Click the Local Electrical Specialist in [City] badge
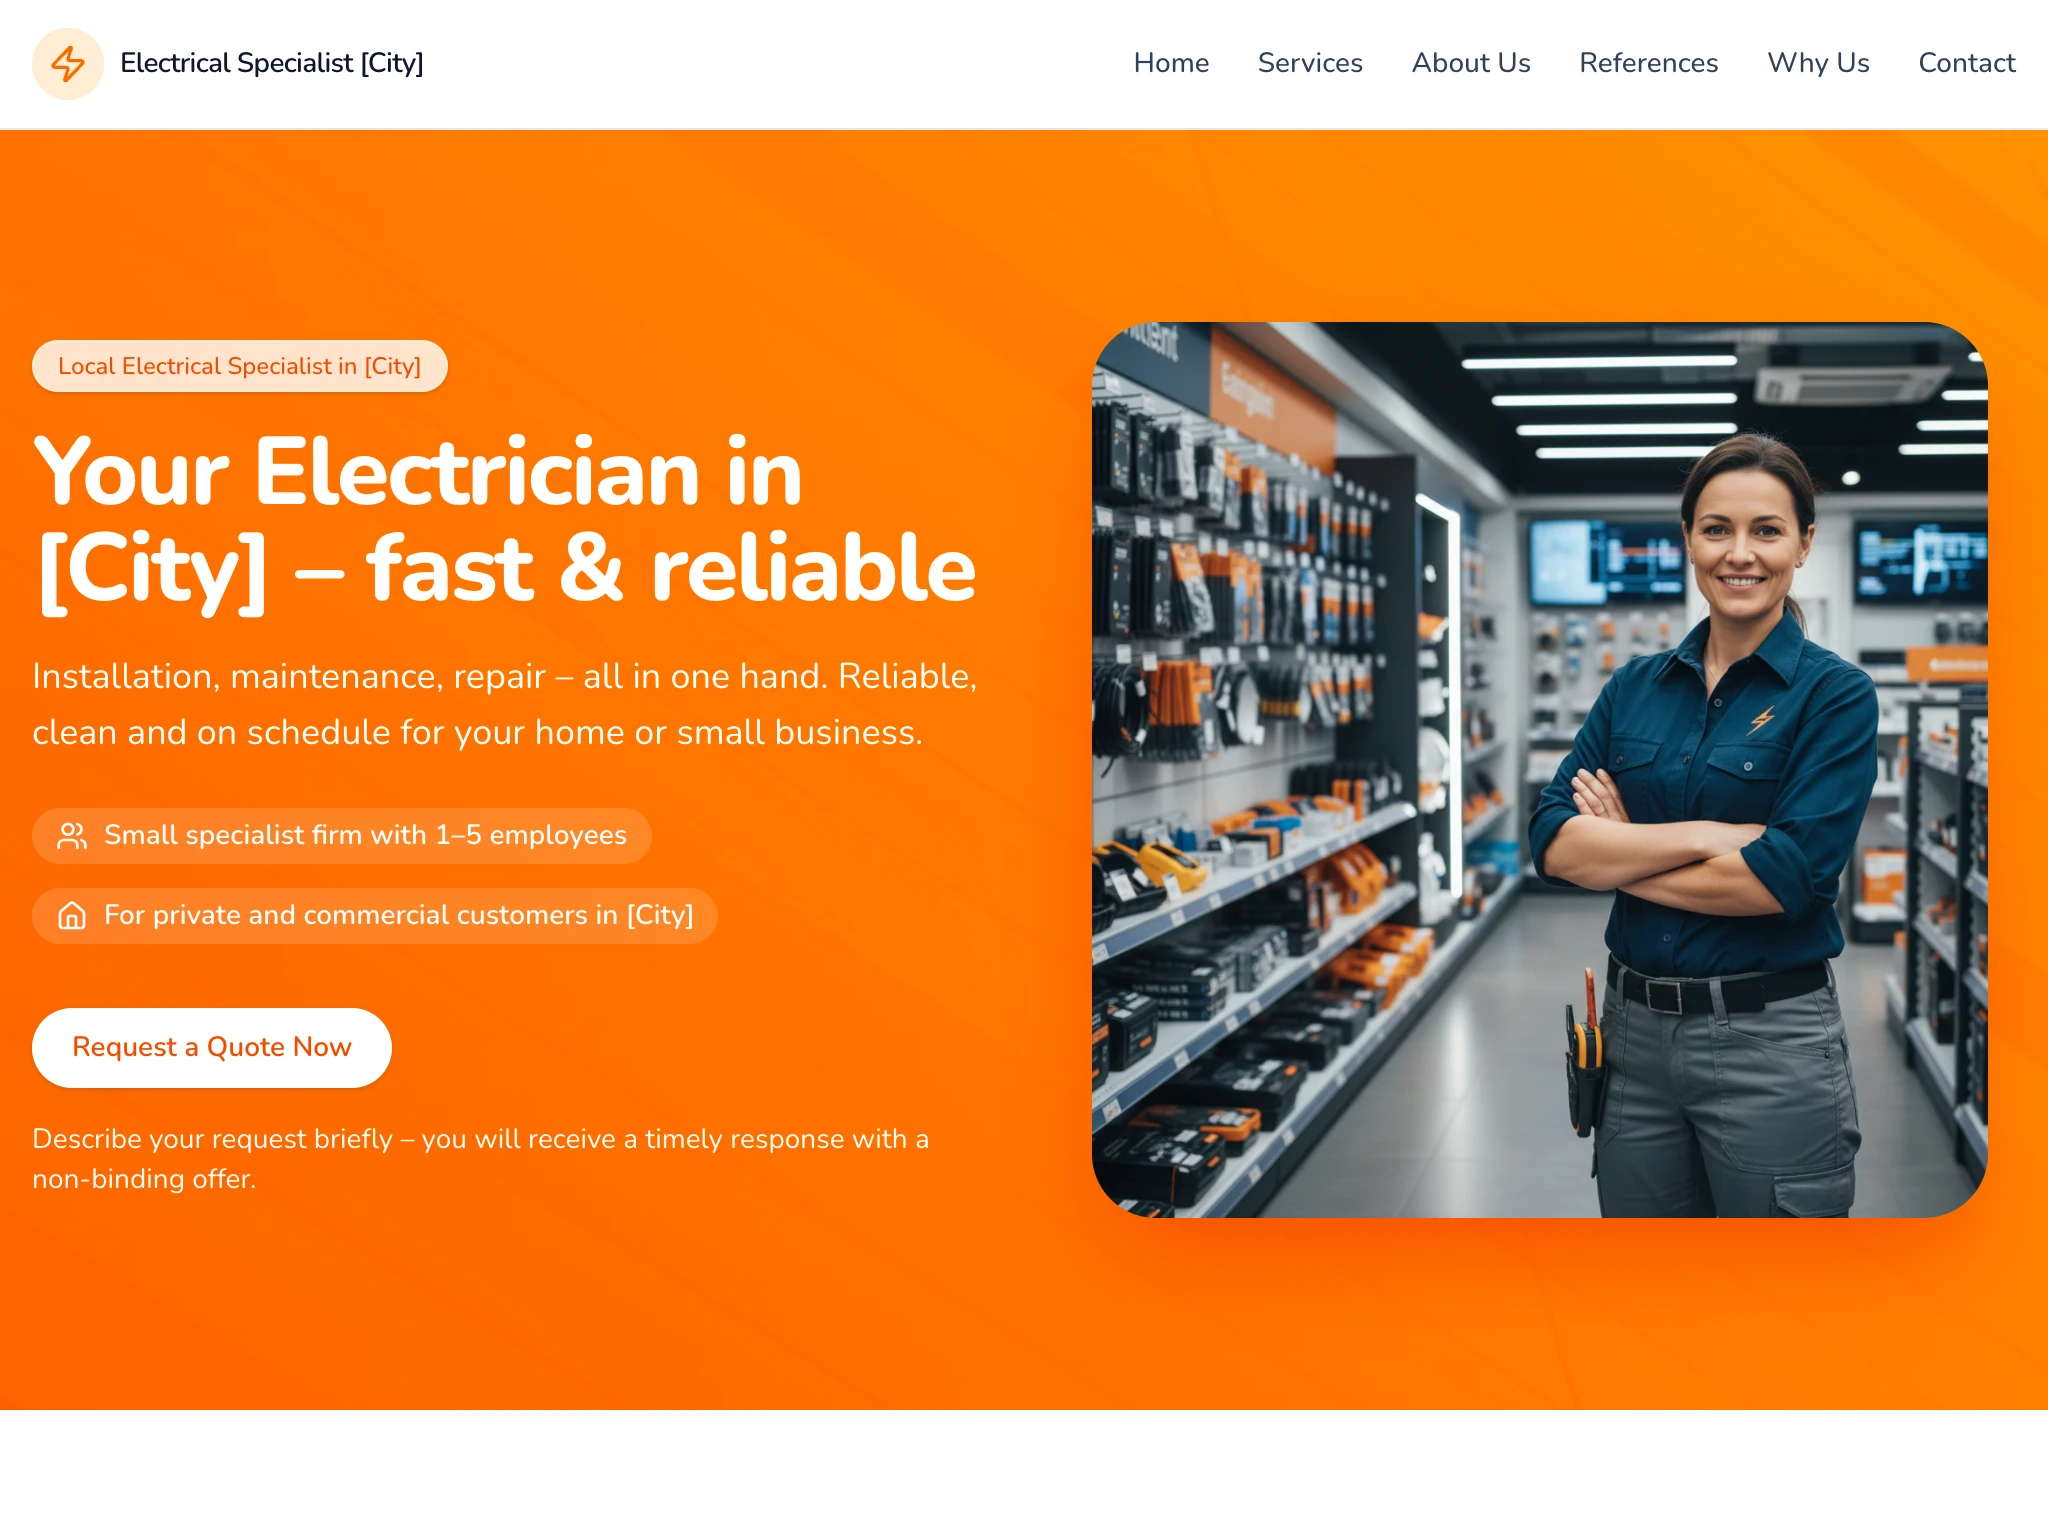The width and height of the screenshot is (2048, 1536). pos(240,366)
